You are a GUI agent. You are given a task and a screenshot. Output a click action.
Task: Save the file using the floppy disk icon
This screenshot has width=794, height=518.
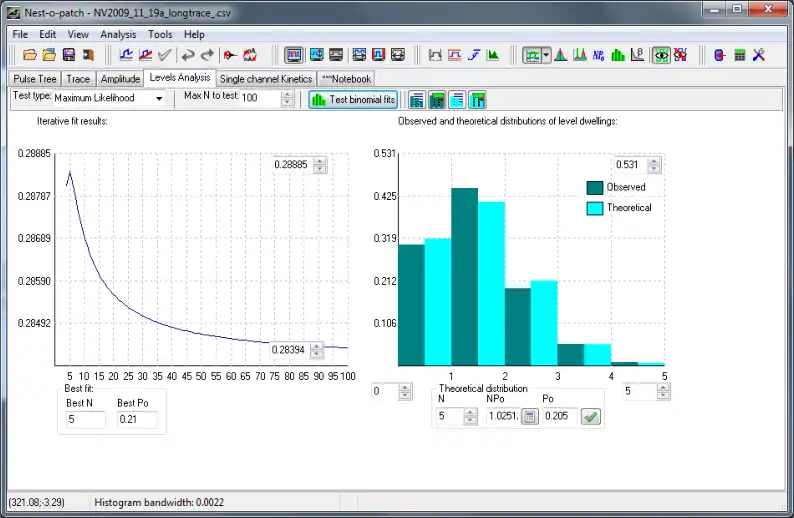click(69, 55)
